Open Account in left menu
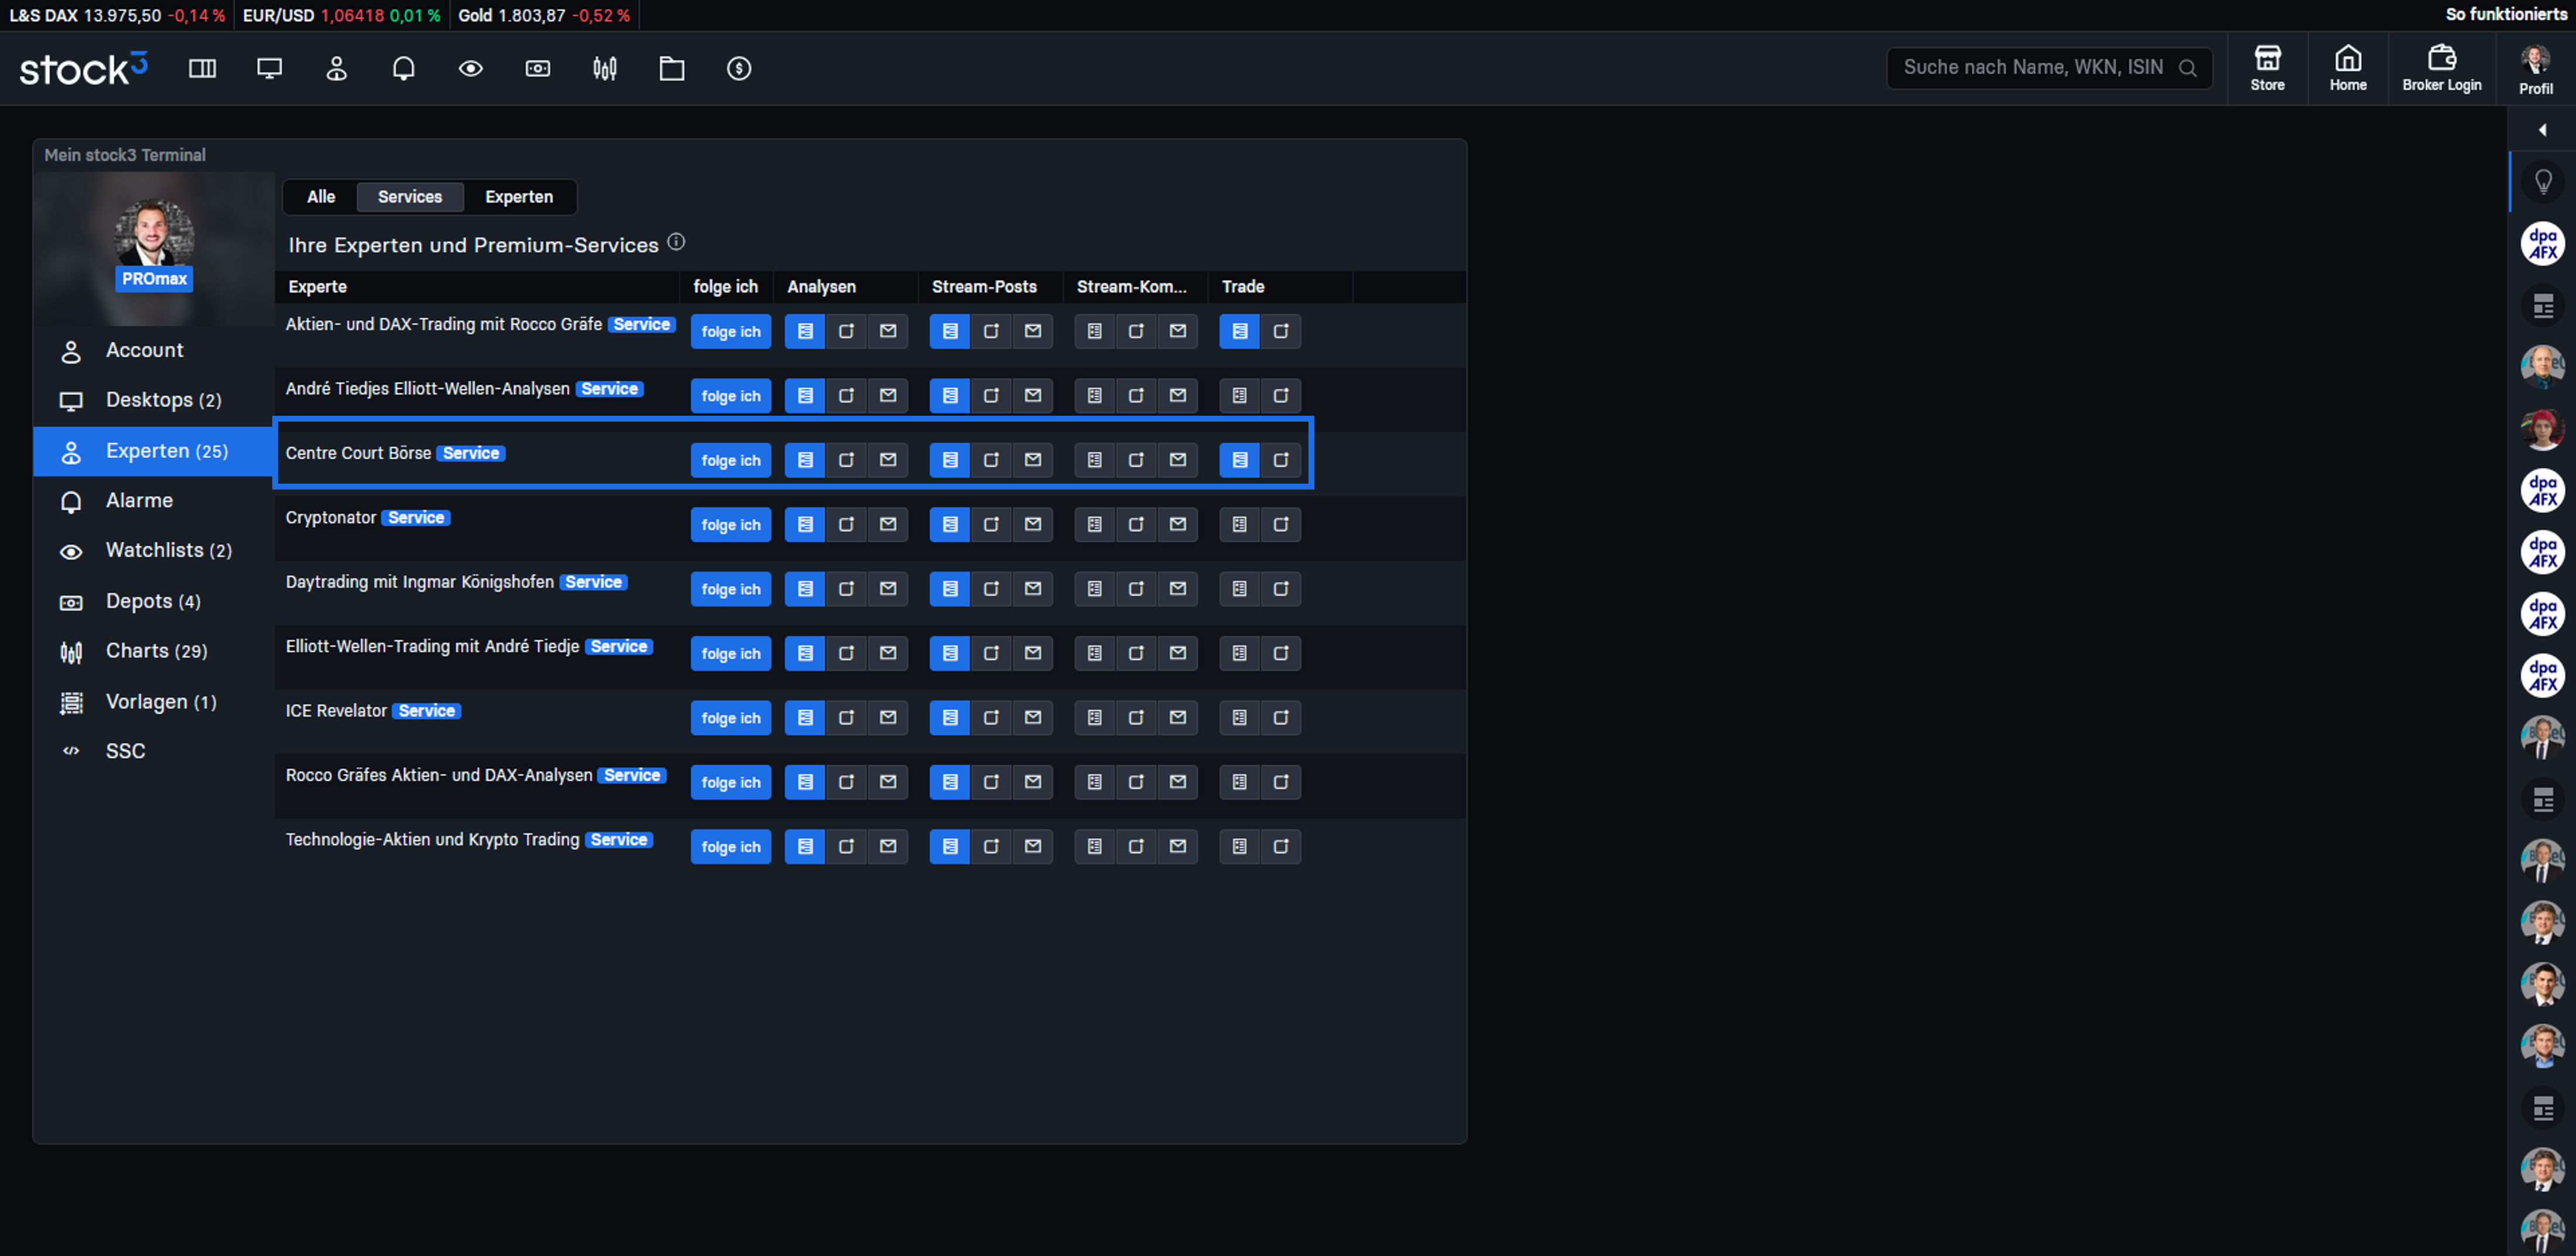Image resolution: width=2576 pixels, height=1256 pixels. tap(154, 351)
